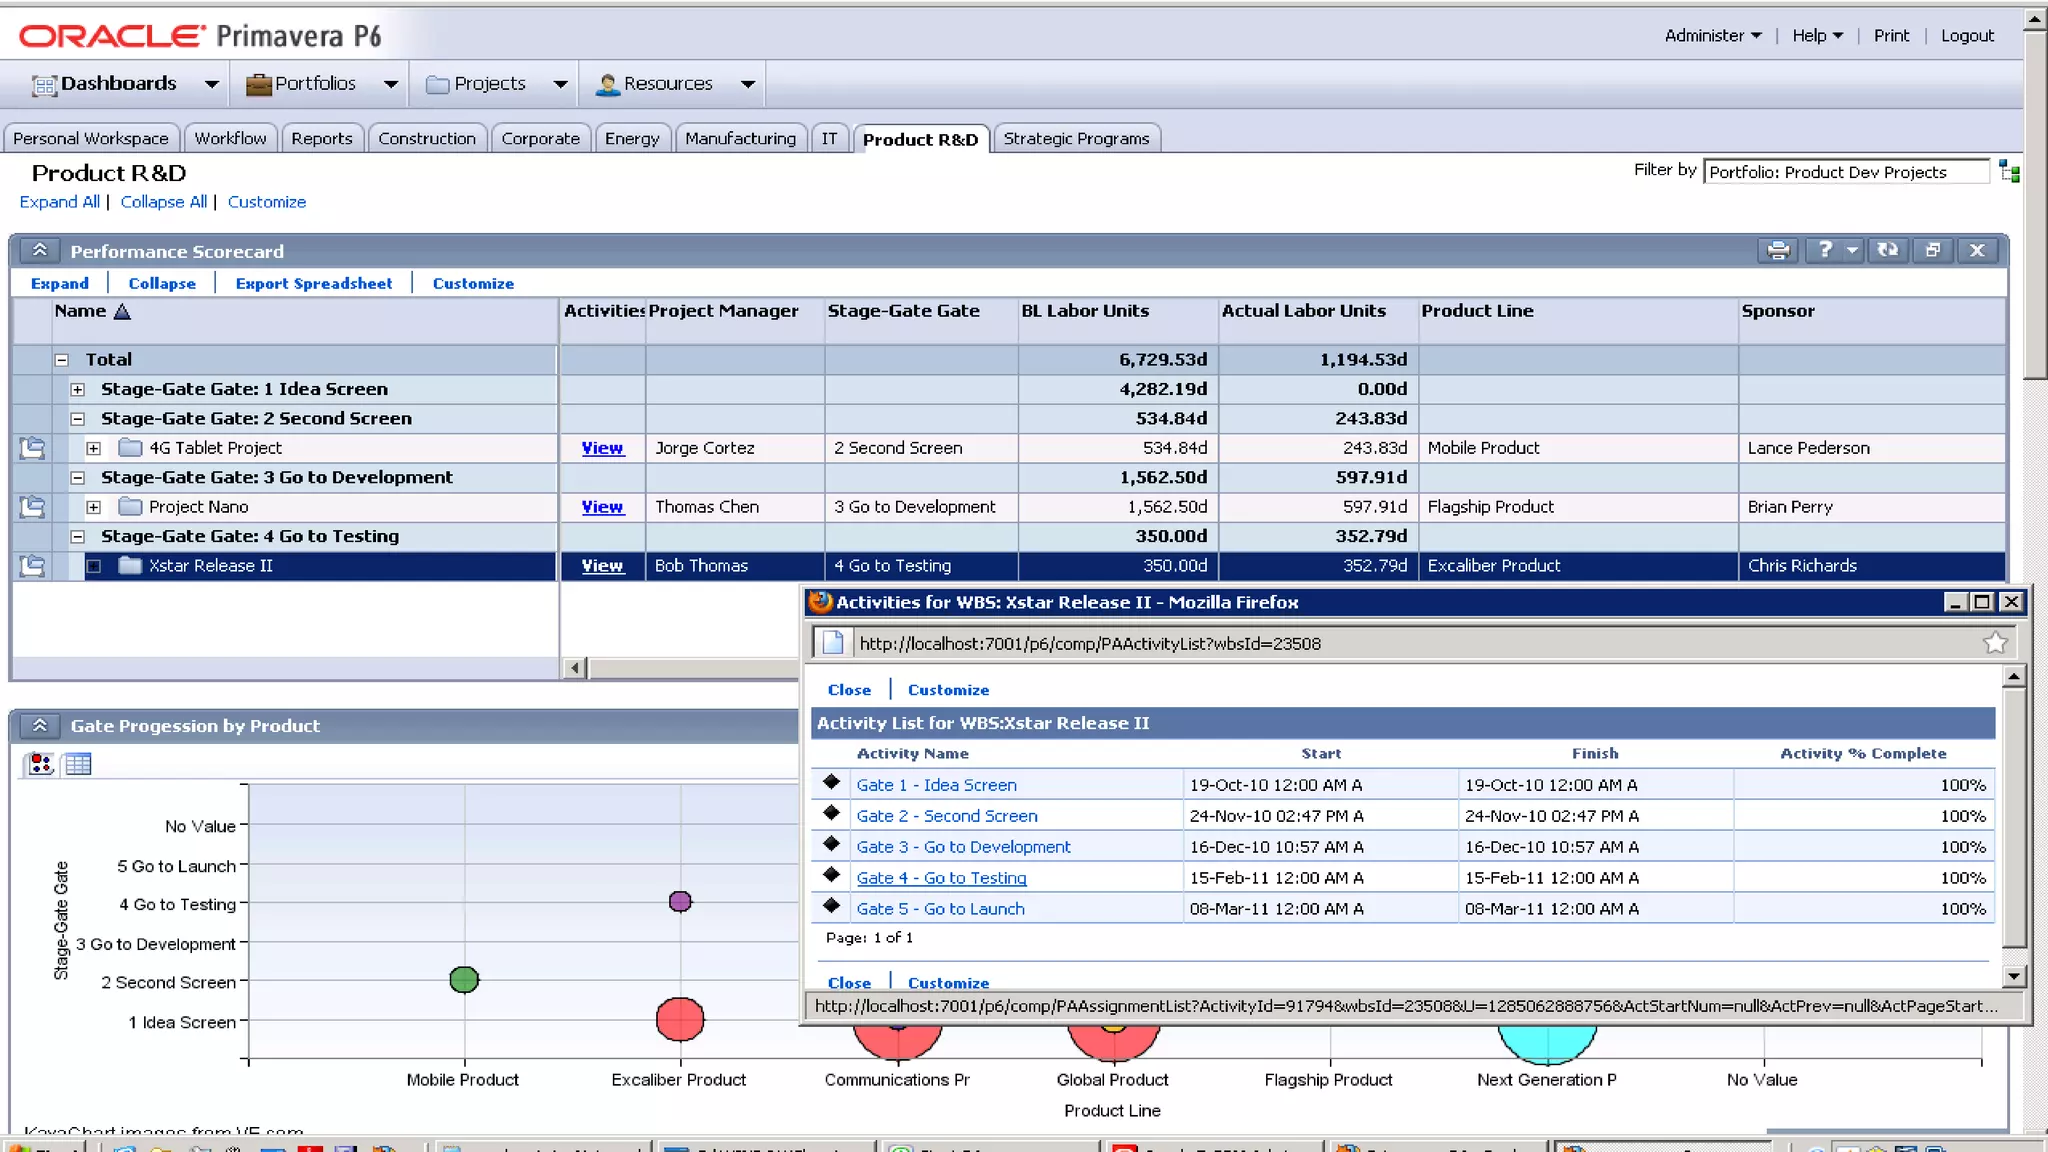Bookmark the page with the star icon in Firefox popup
Image resolution: width=2048 pixels, height=1152 pixels.
pyautogui.click(x=1995, y=643)
